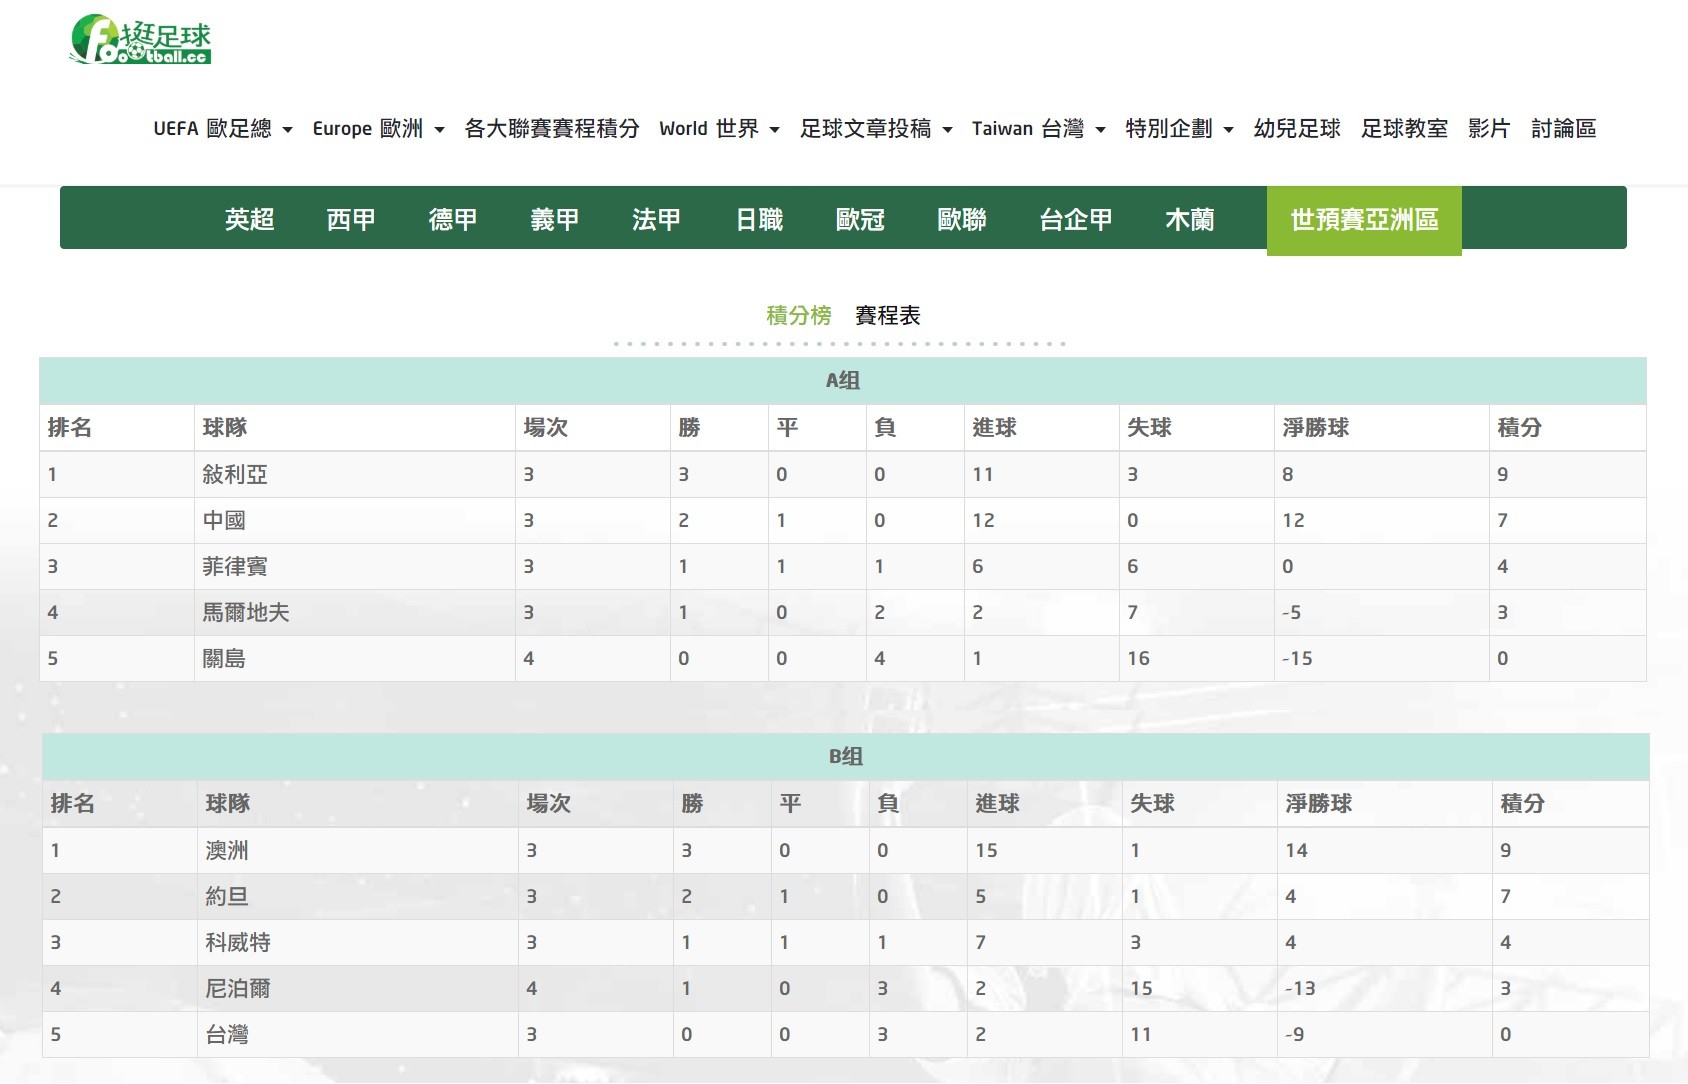Expand the Europe 歐洲 menu
This screenshot has height=1084, width=1688.
(378, 129)
